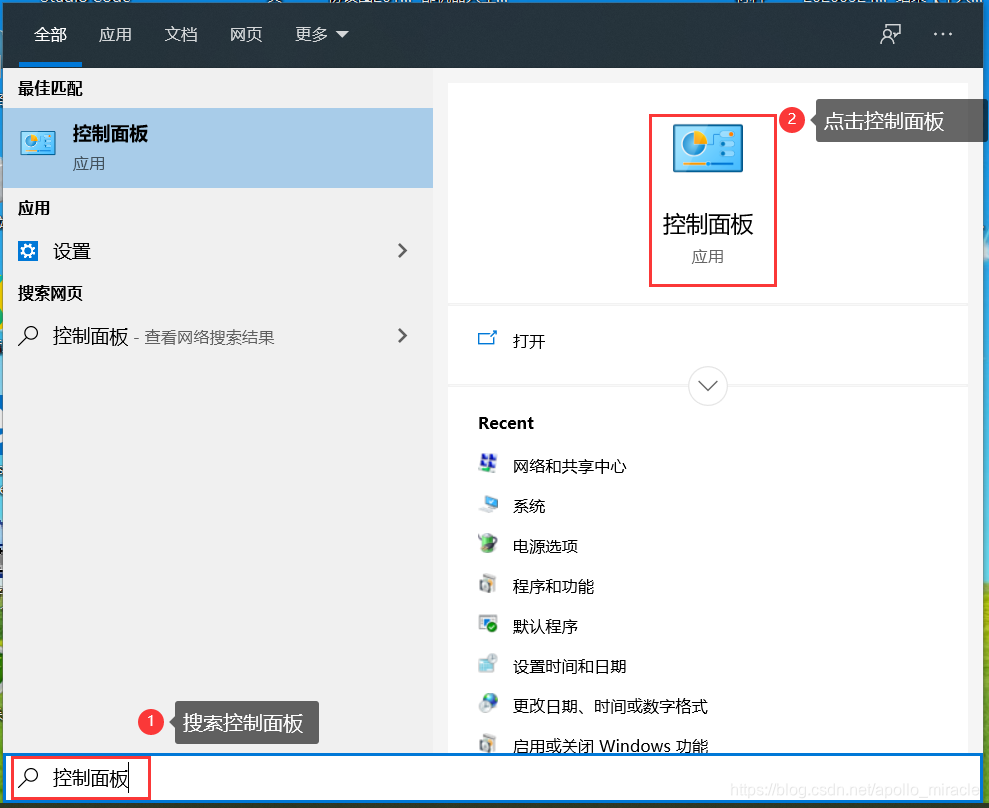
Task: Open 默认程序 recent item
Action: coord(545,626)
